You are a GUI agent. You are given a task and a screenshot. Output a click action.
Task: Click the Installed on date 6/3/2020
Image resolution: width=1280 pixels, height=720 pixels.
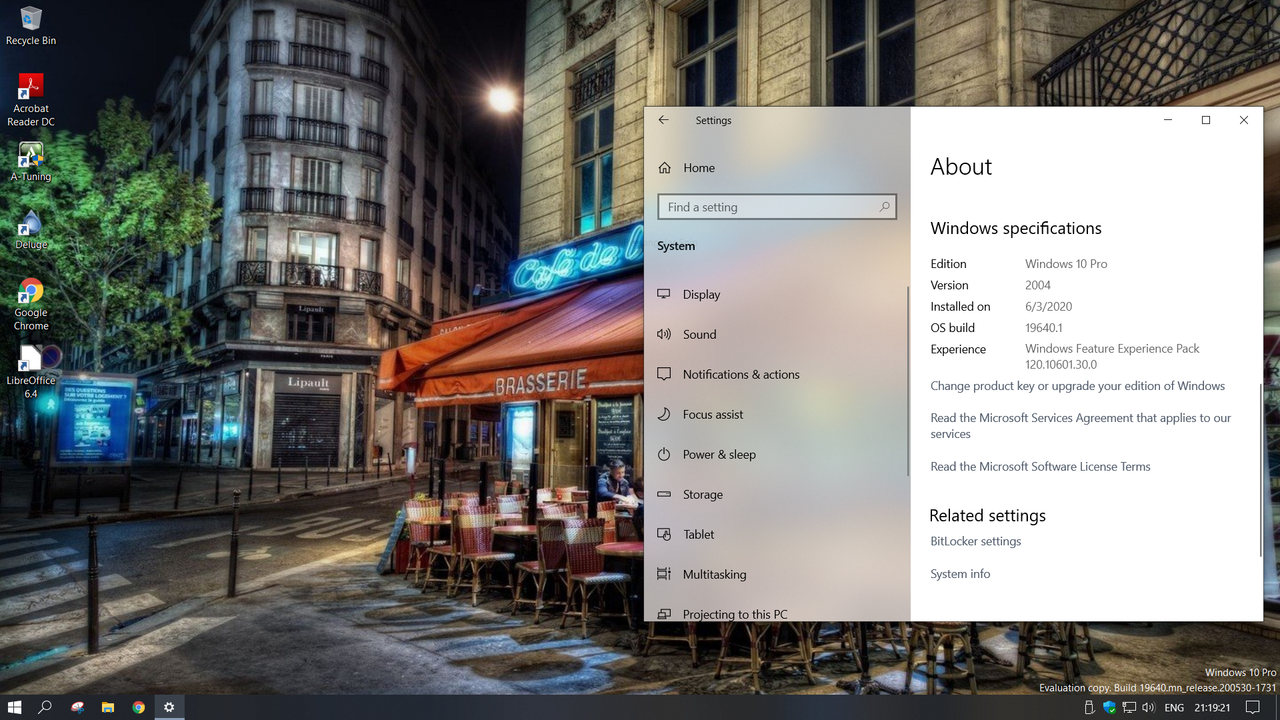click(x=1048, y=307)
